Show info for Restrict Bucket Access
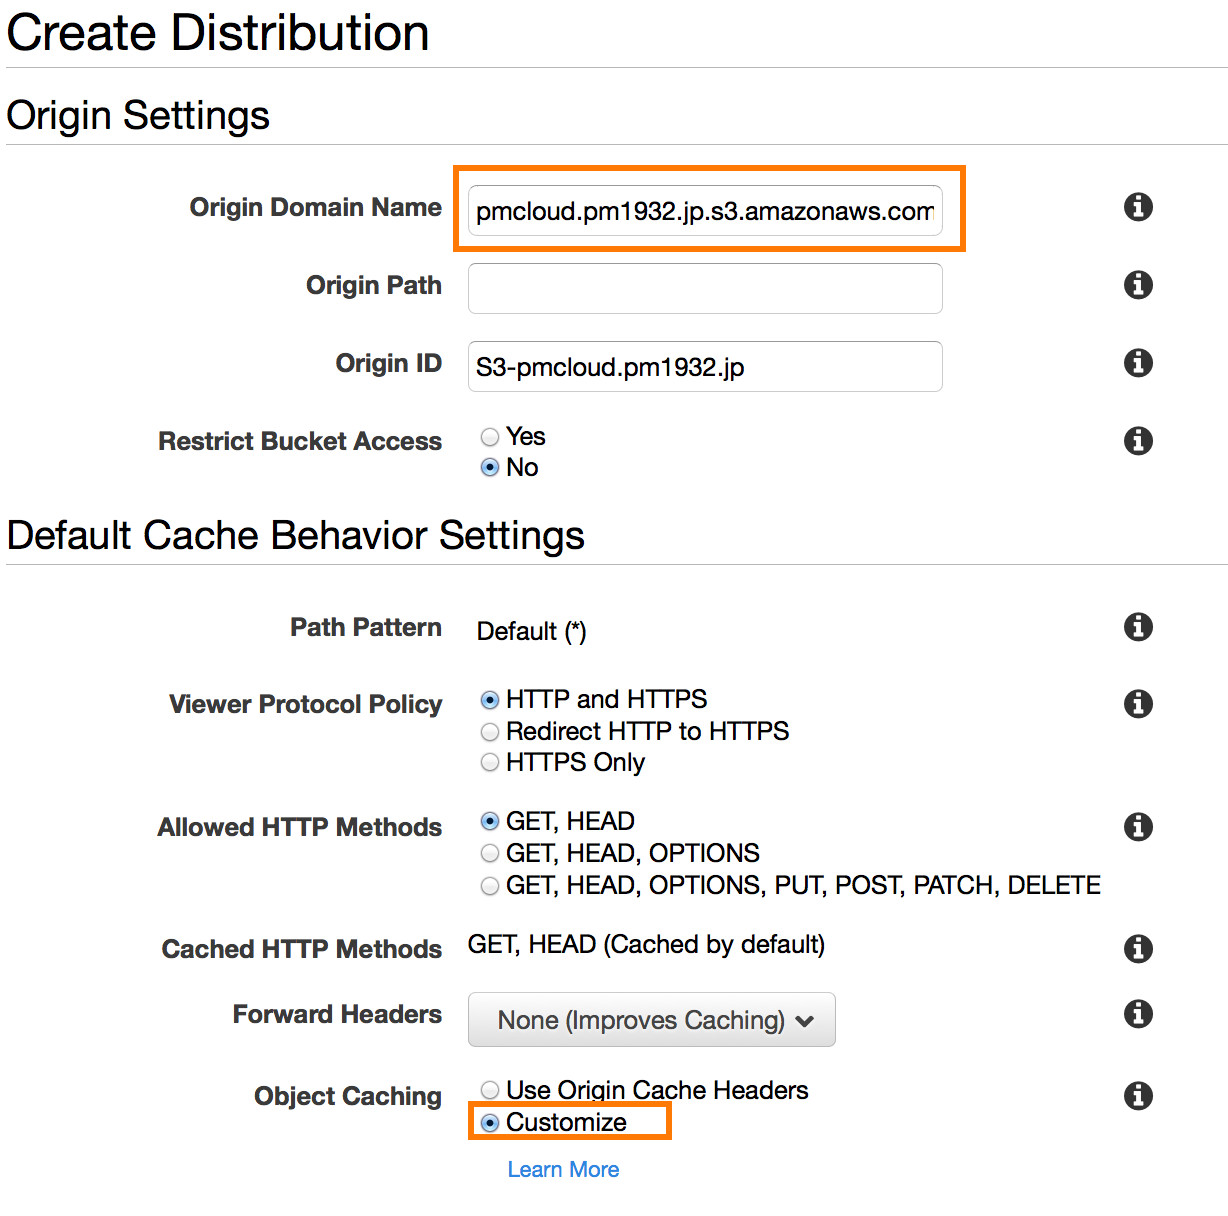1228x1216 pixels. pyautogui.click(x=1138, y=441)
